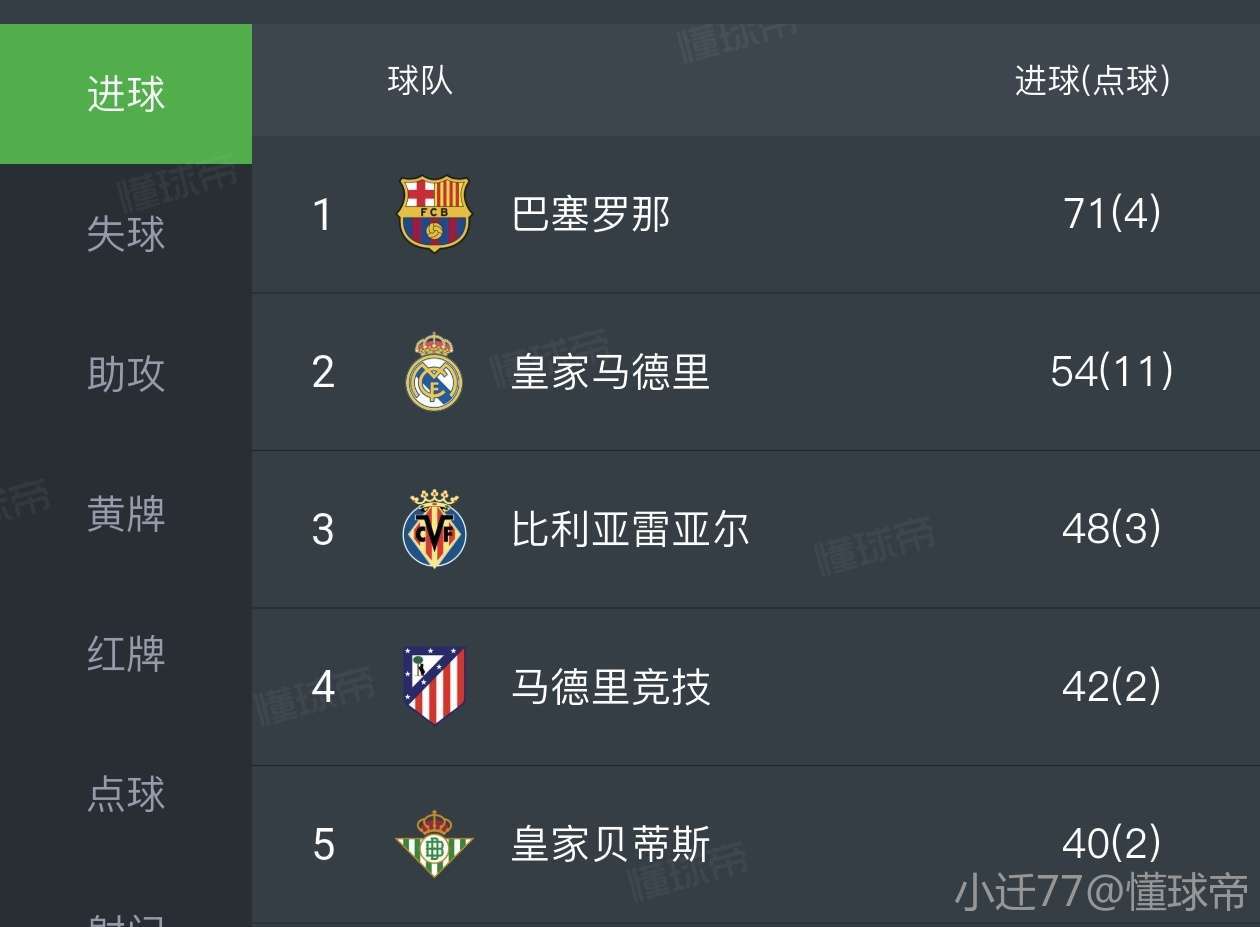The height and width of the screenshot is (927, 1260).
Task: Click the Real Madrid crest icon
Action: click(434, 372)
